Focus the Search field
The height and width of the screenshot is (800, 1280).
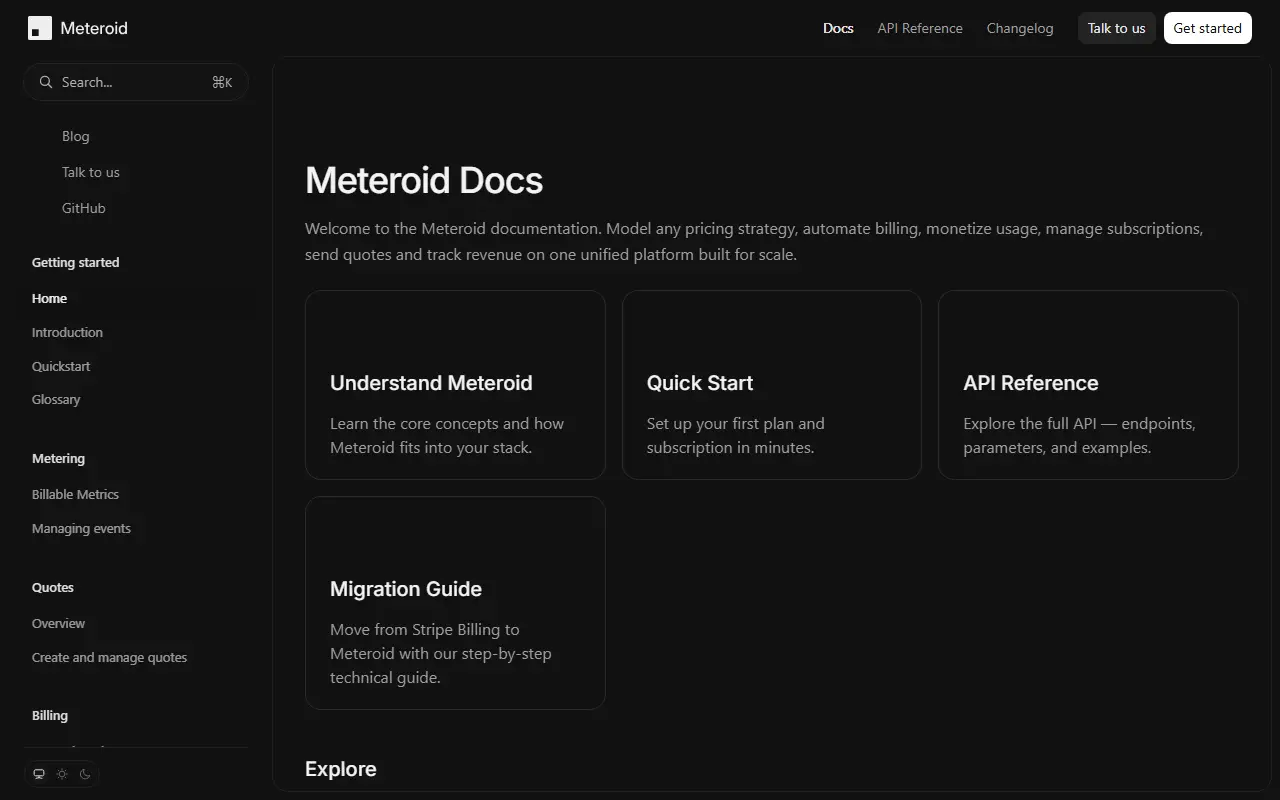[x=136, y=82]
